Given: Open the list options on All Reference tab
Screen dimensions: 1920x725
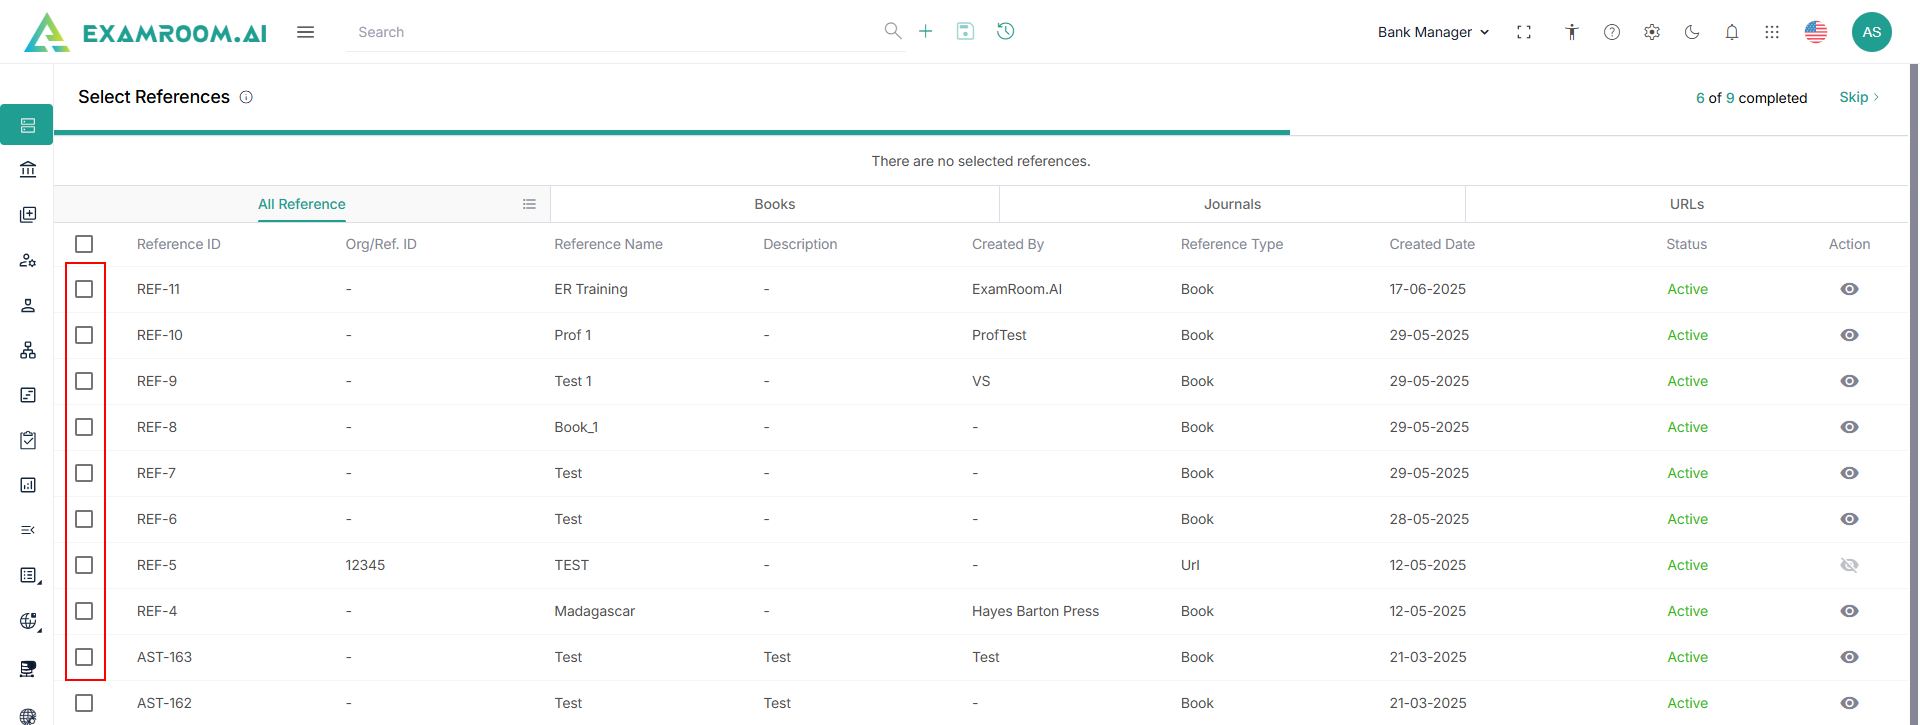Looking at the screenshot, I should point(529,204).
